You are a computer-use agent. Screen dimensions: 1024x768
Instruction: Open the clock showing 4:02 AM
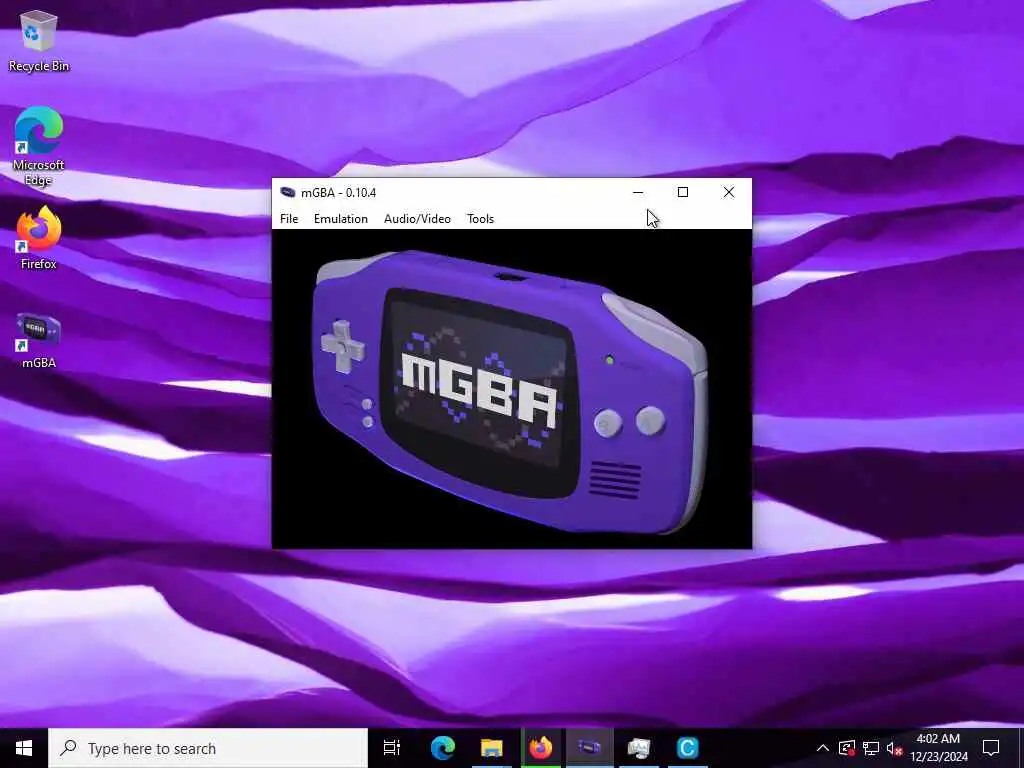click(x=938, y=748)
